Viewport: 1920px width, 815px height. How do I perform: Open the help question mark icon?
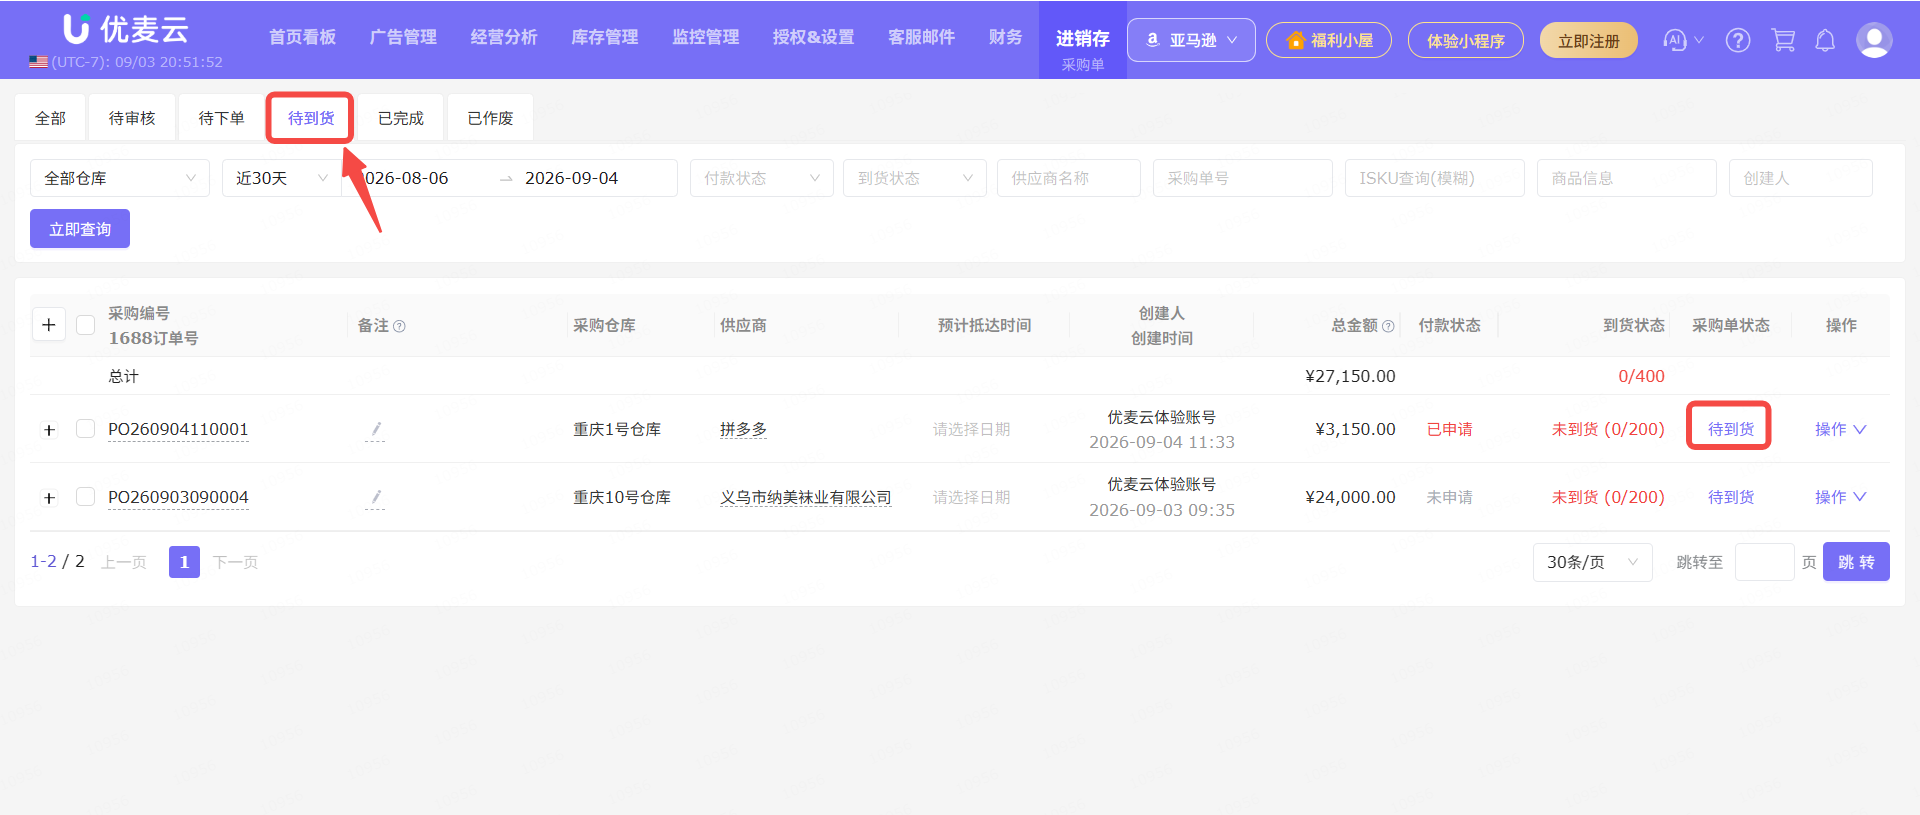pos(1738,40)
